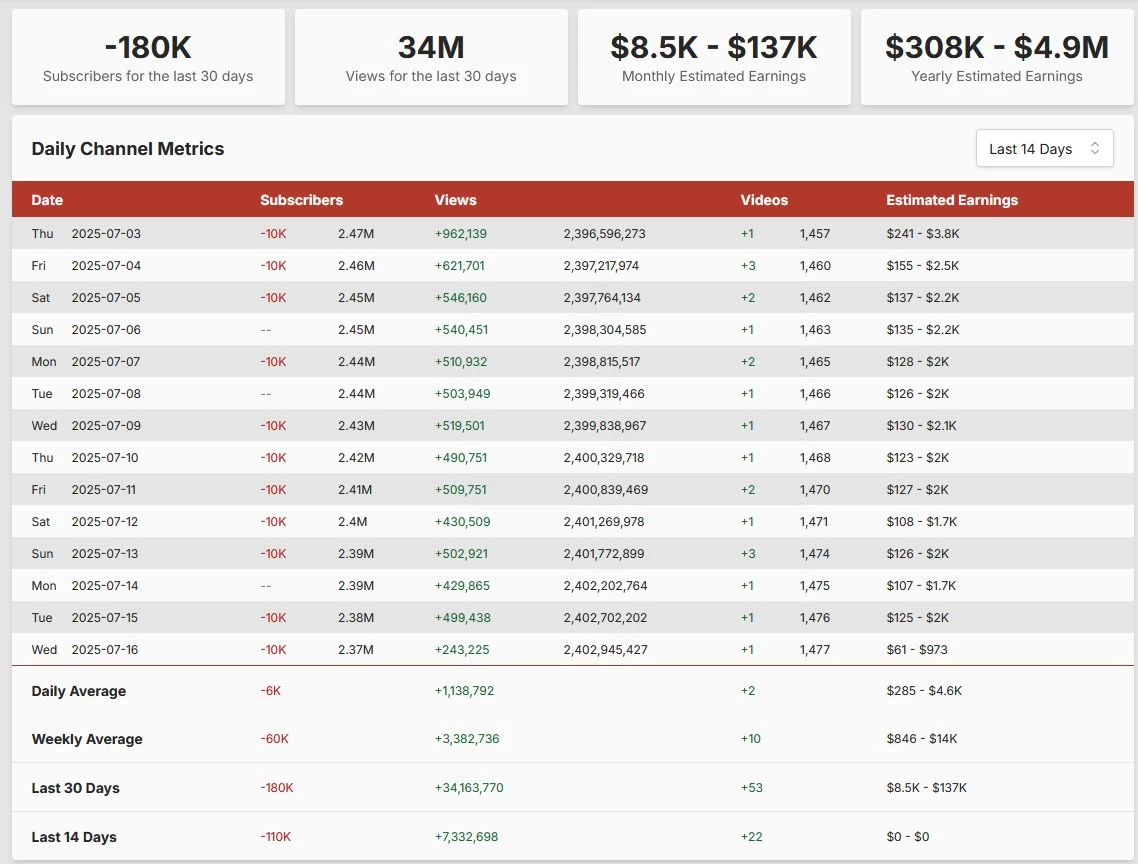
Task: Click weekly average views +3,382,736
Action: point(467,738)
